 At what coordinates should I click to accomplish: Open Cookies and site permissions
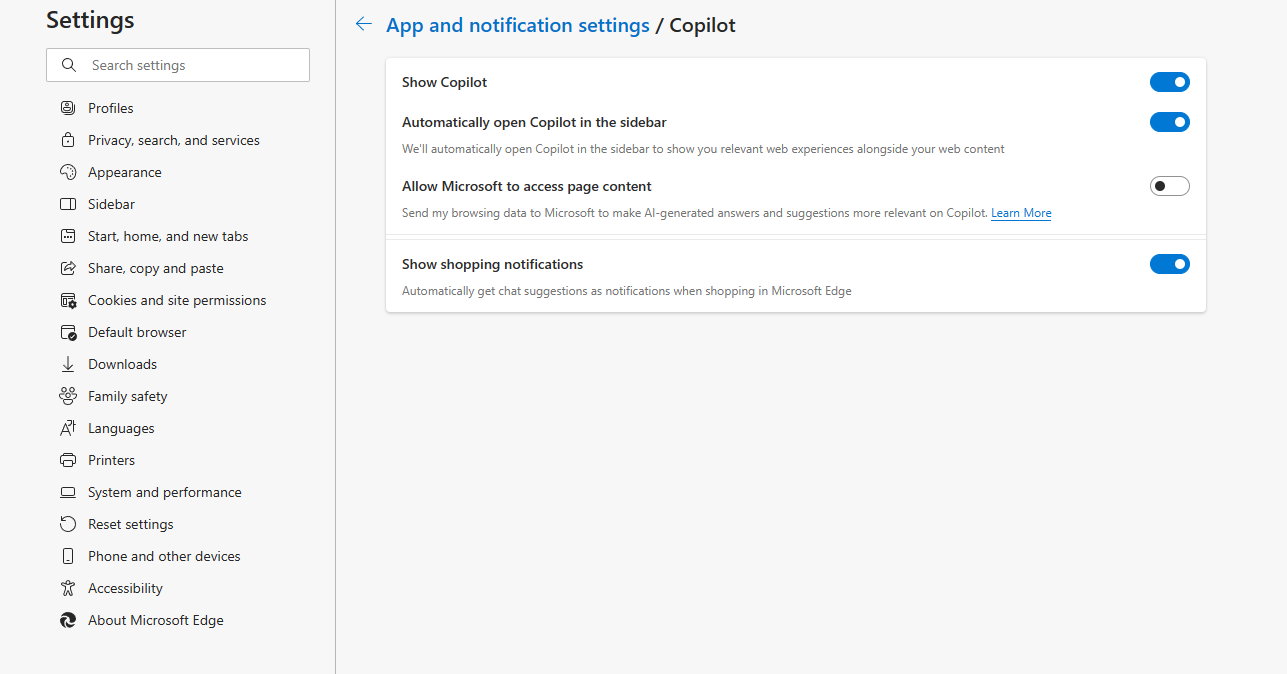[178, 300]
